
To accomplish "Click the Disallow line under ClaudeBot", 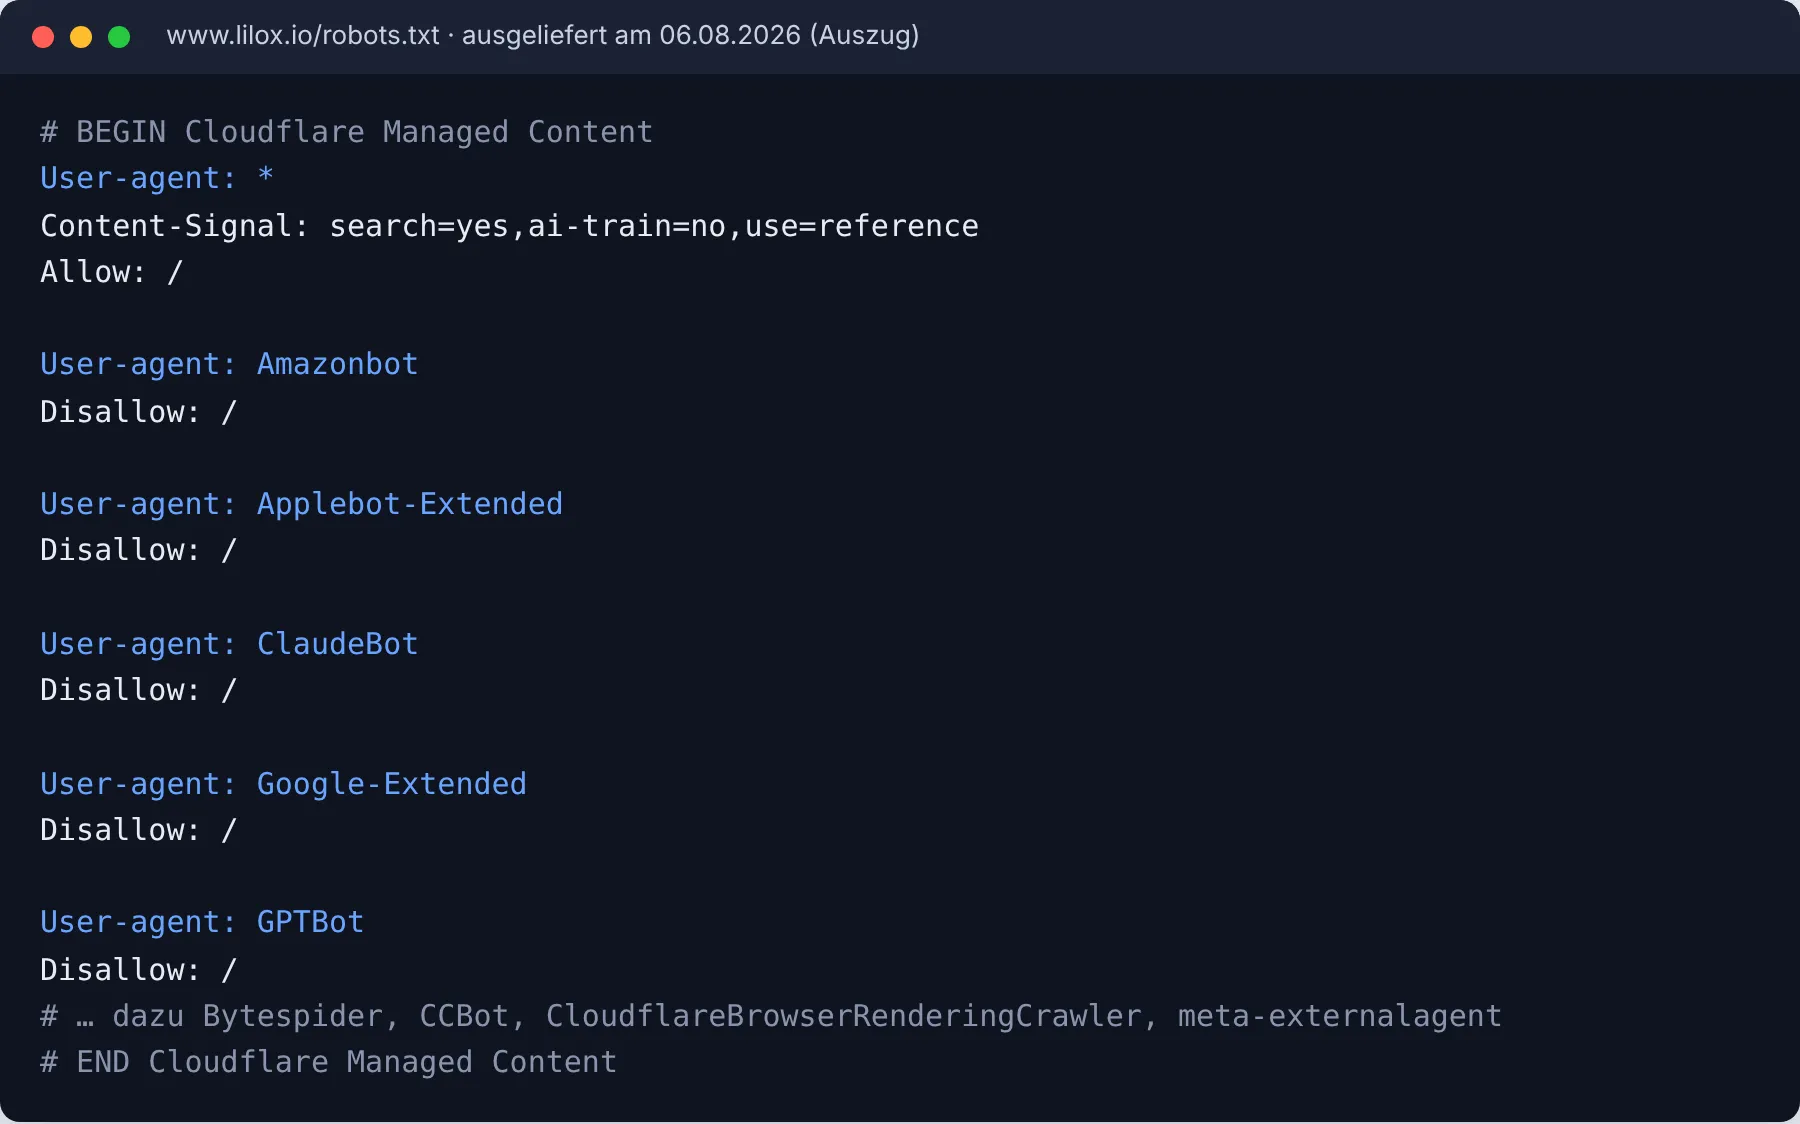I will click(139, 690).
